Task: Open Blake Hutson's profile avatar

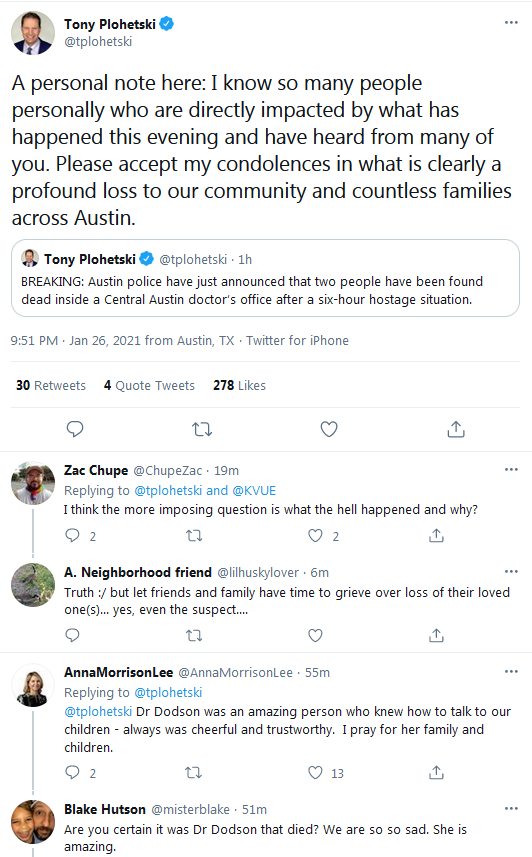Action: [33, 822]
